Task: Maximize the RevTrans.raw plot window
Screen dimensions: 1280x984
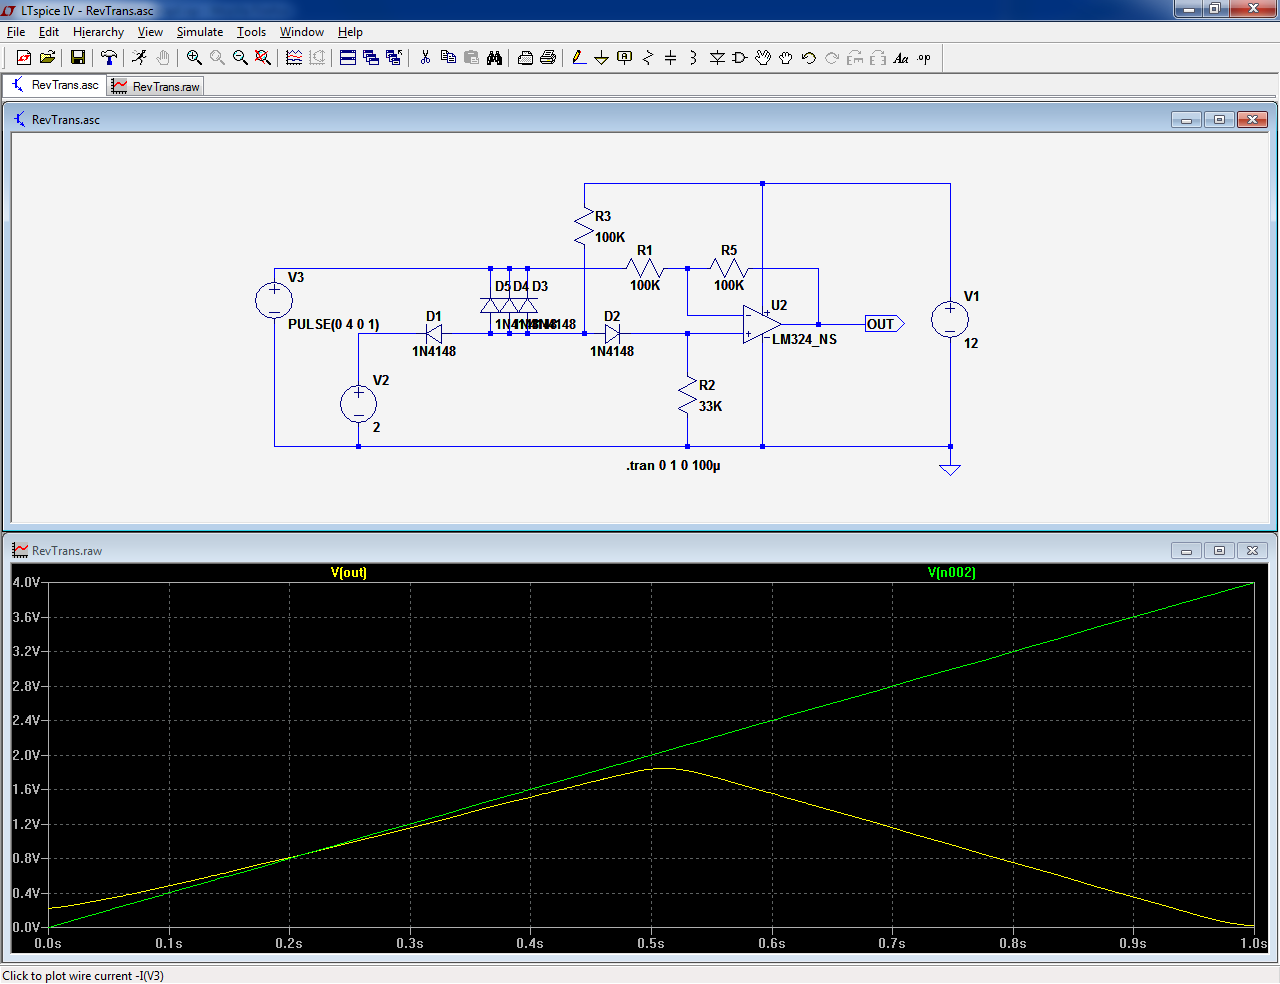Action: (x=1219, y=550)
